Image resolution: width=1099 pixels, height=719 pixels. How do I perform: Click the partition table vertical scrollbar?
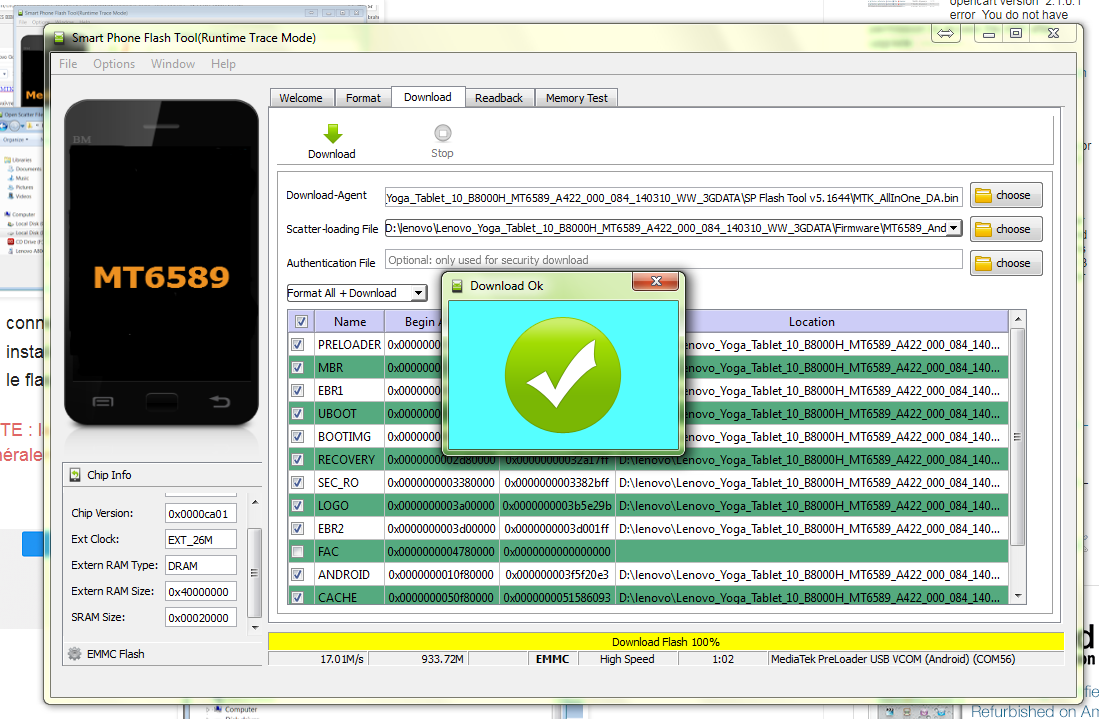click(x=1018, y=456)
